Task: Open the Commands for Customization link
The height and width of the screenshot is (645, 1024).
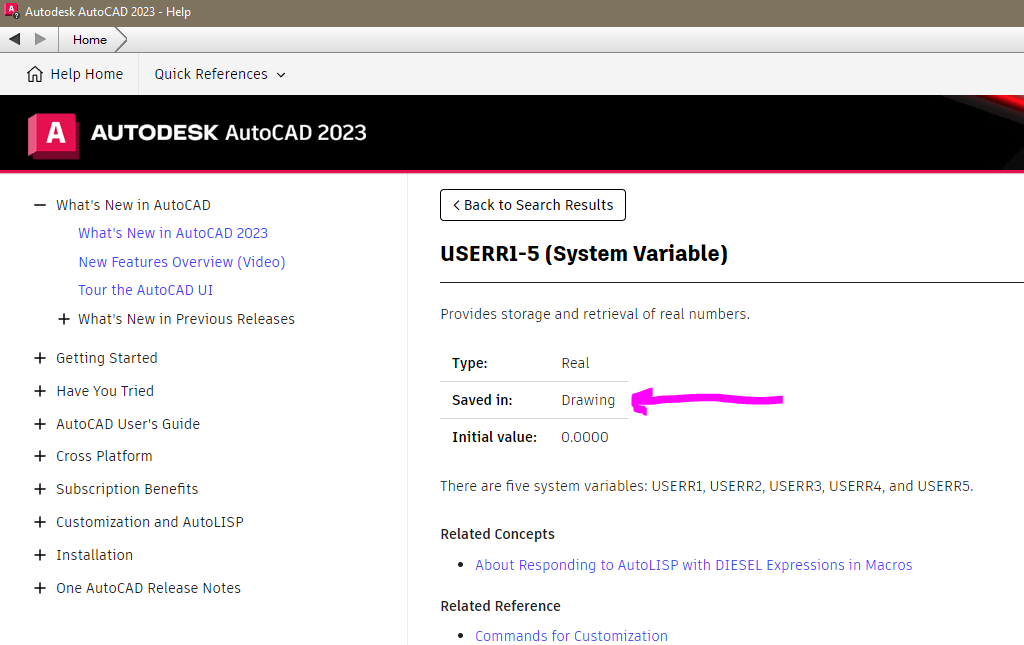Action: click(571, 636)
